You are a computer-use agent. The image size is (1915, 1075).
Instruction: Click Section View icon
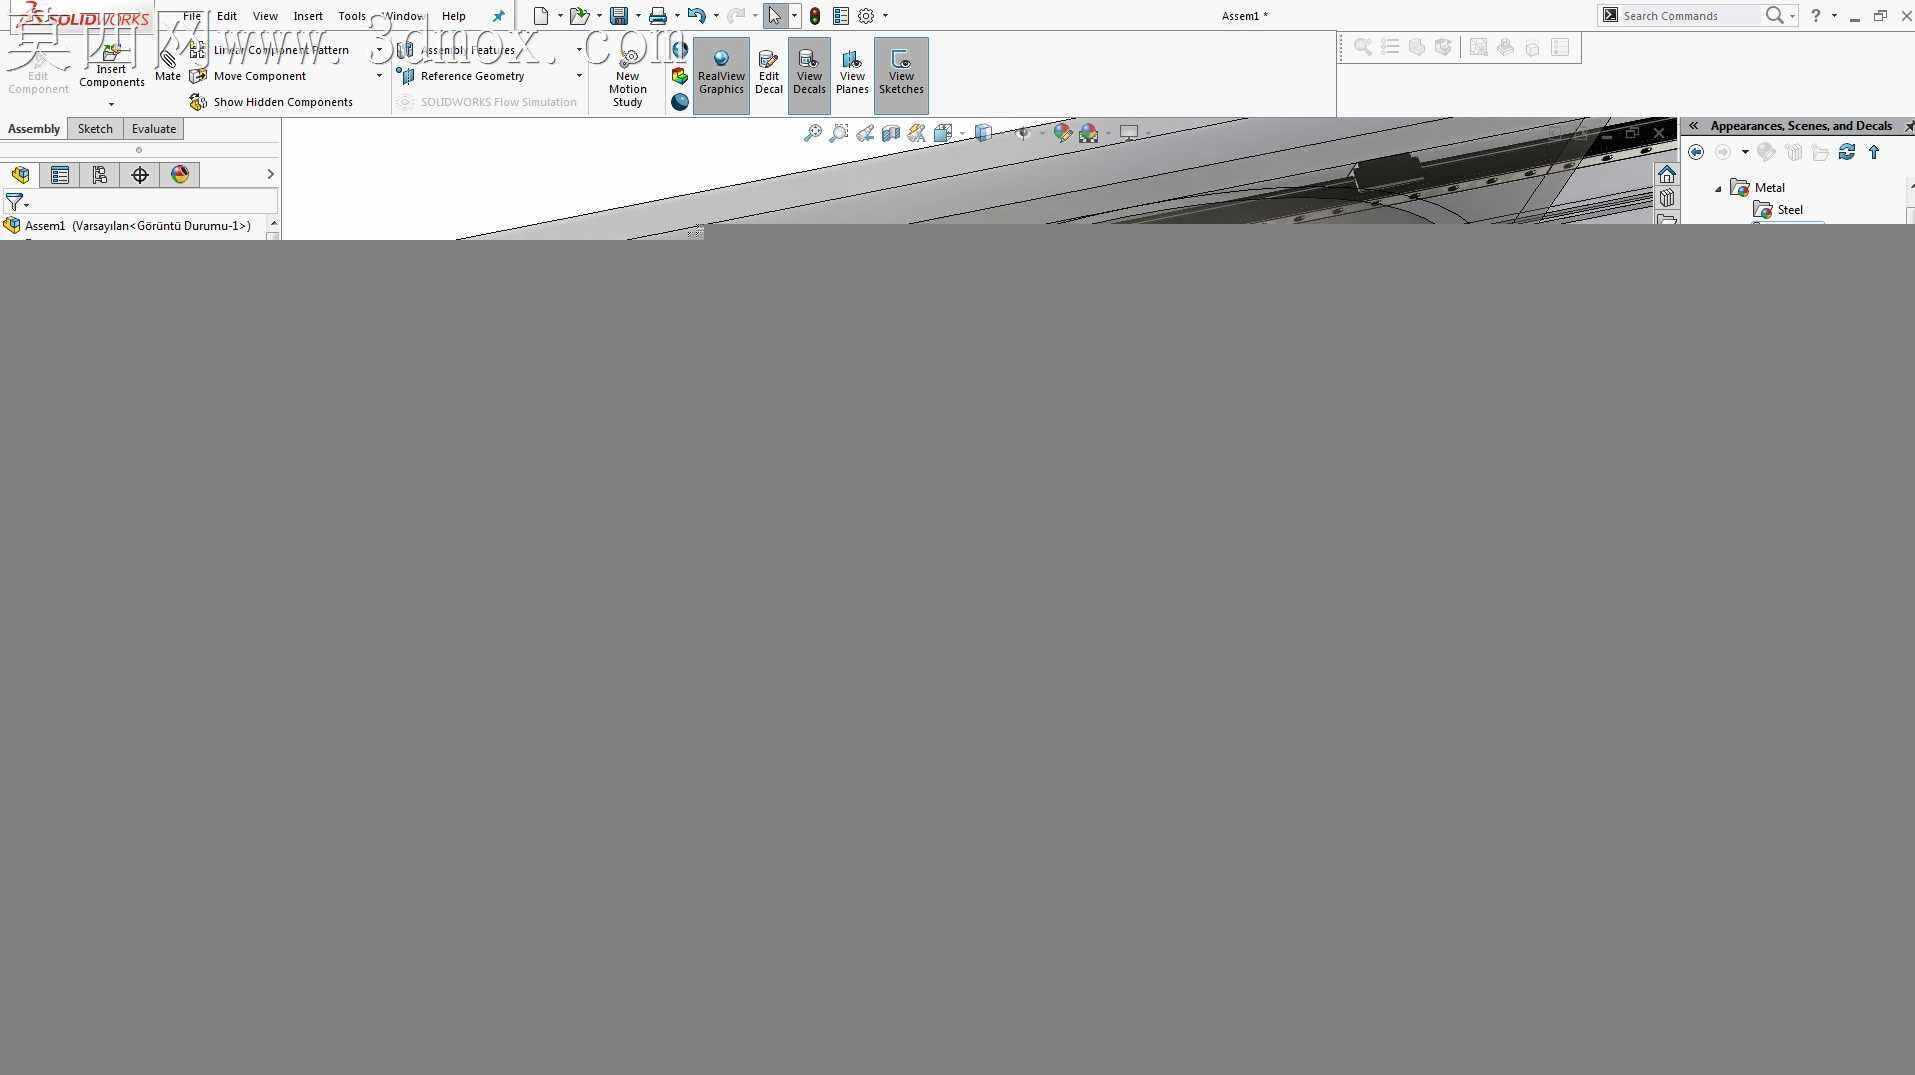coord(891,133)
